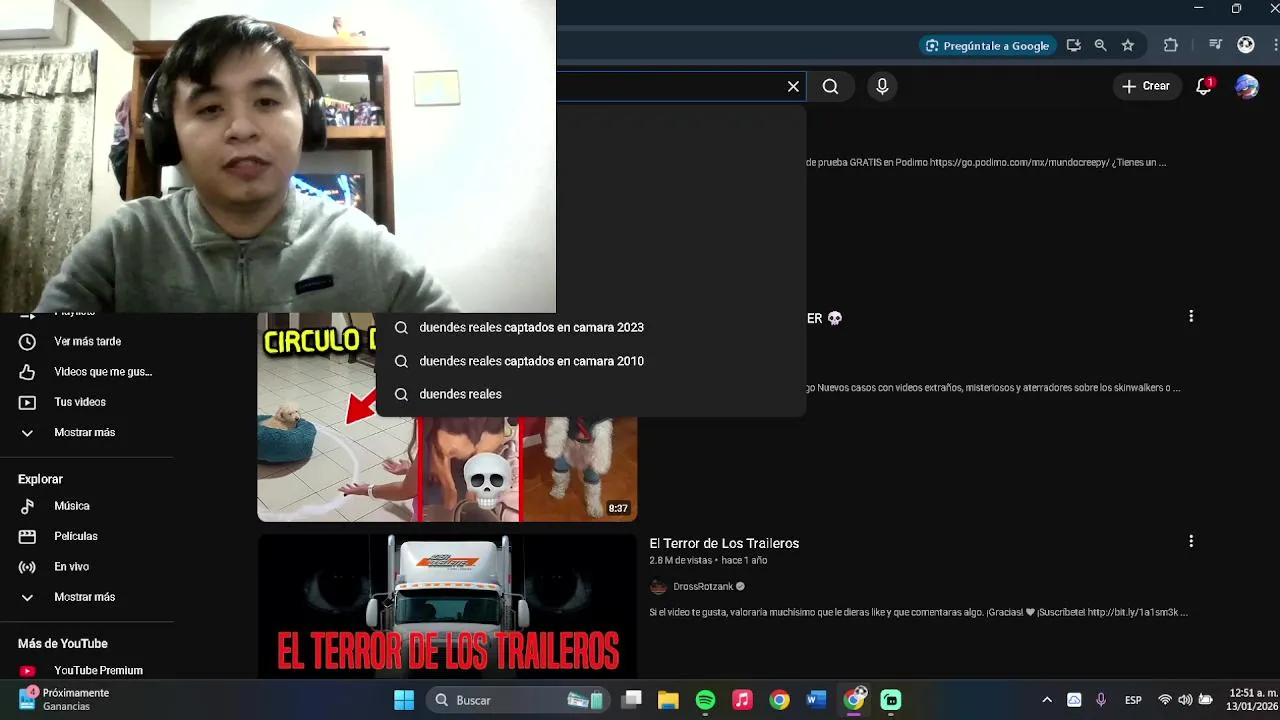Viewport: 1280px width, 720px height.
Task: Open the red music app in taskbar
Action: (x=742, y=700)
